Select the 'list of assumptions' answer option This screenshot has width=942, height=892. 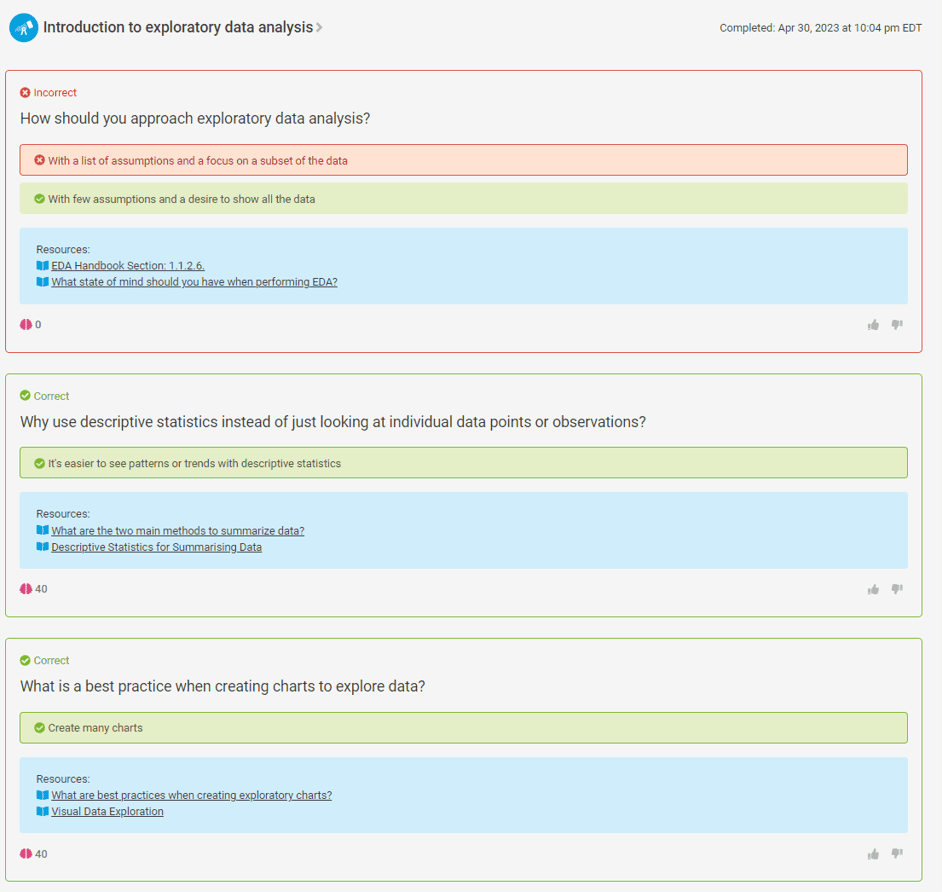pos(463,160)
